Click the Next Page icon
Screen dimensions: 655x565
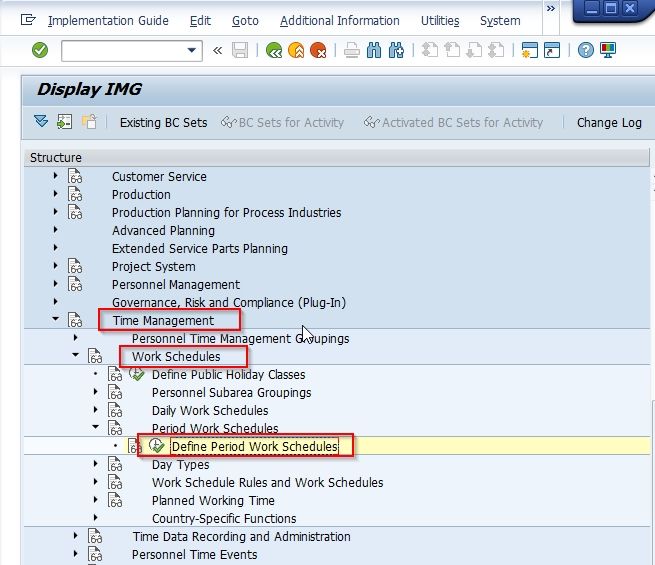click(474, 51)
